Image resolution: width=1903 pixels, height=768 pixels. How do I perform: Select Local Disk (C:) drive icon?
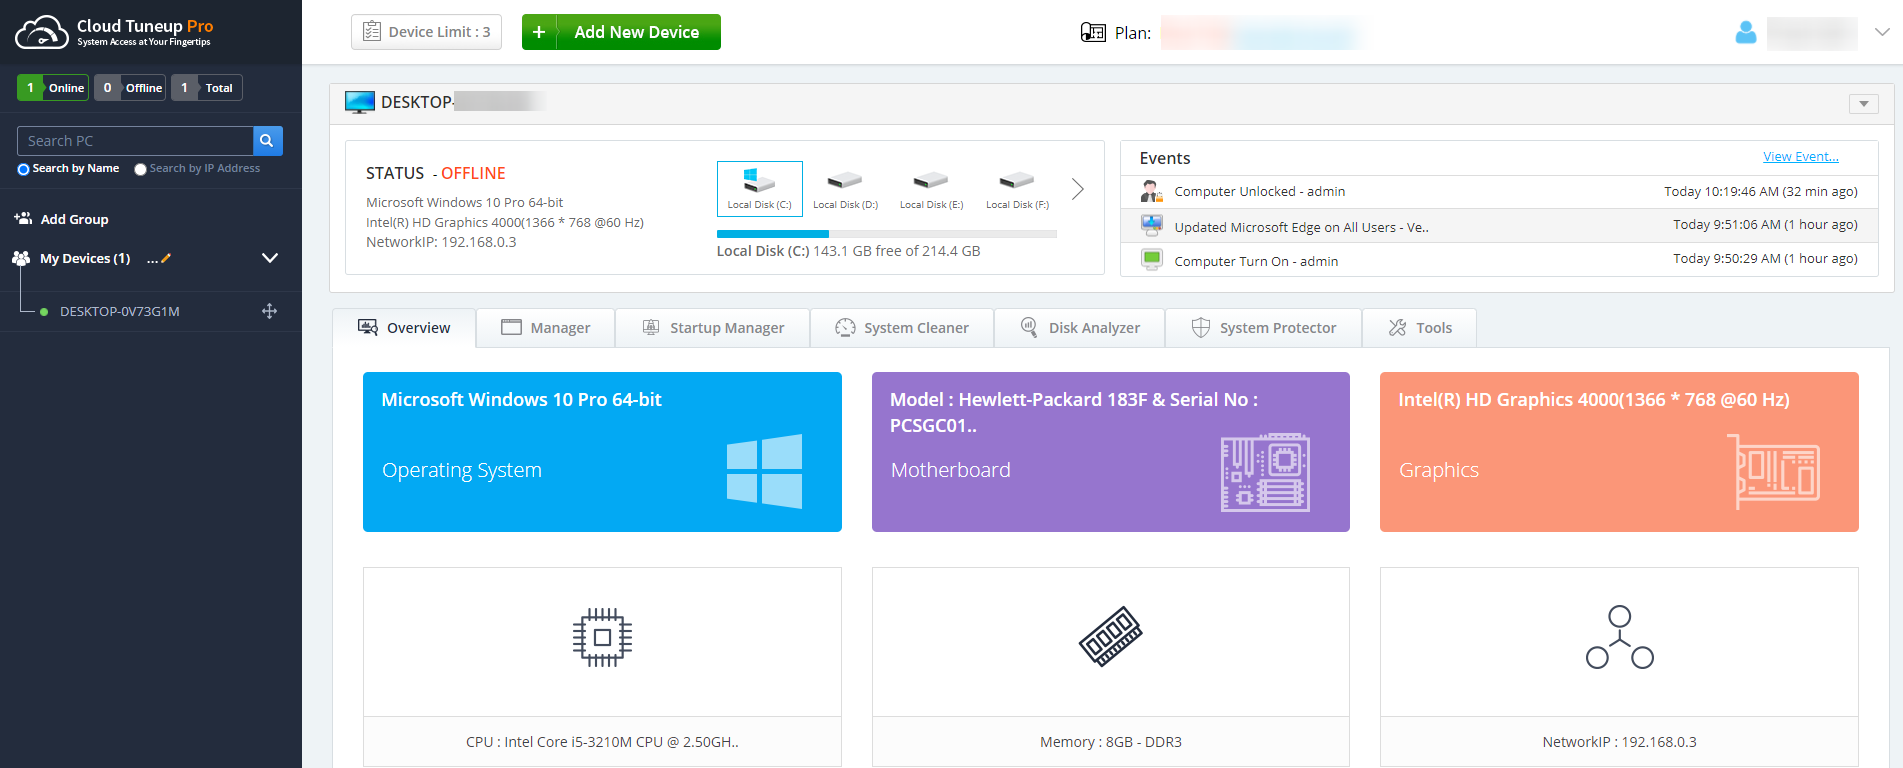tap(759, 188)
